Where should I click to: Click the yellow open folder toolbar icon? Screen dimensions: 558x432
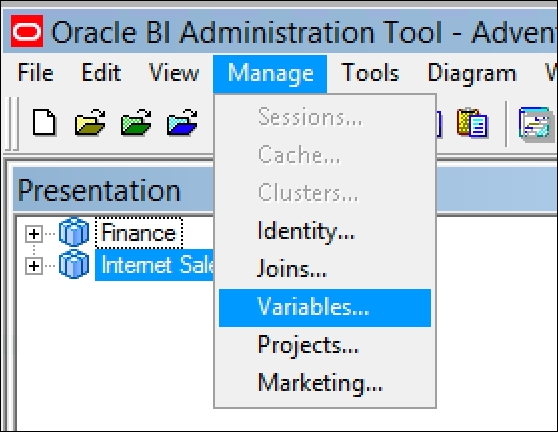pyautogui.click(x=90, y=122)
